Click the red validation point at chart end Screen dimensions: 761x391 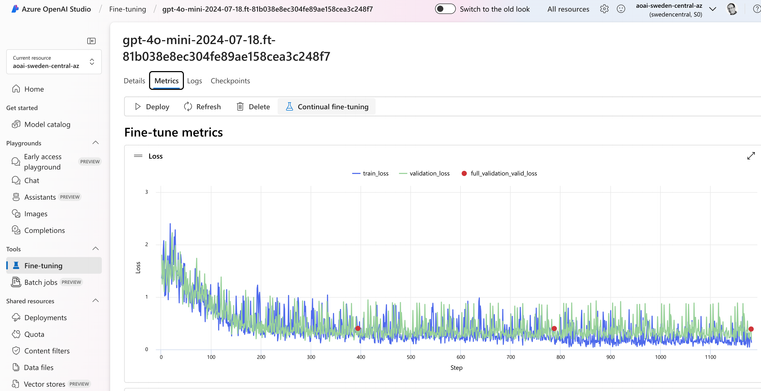751,329
